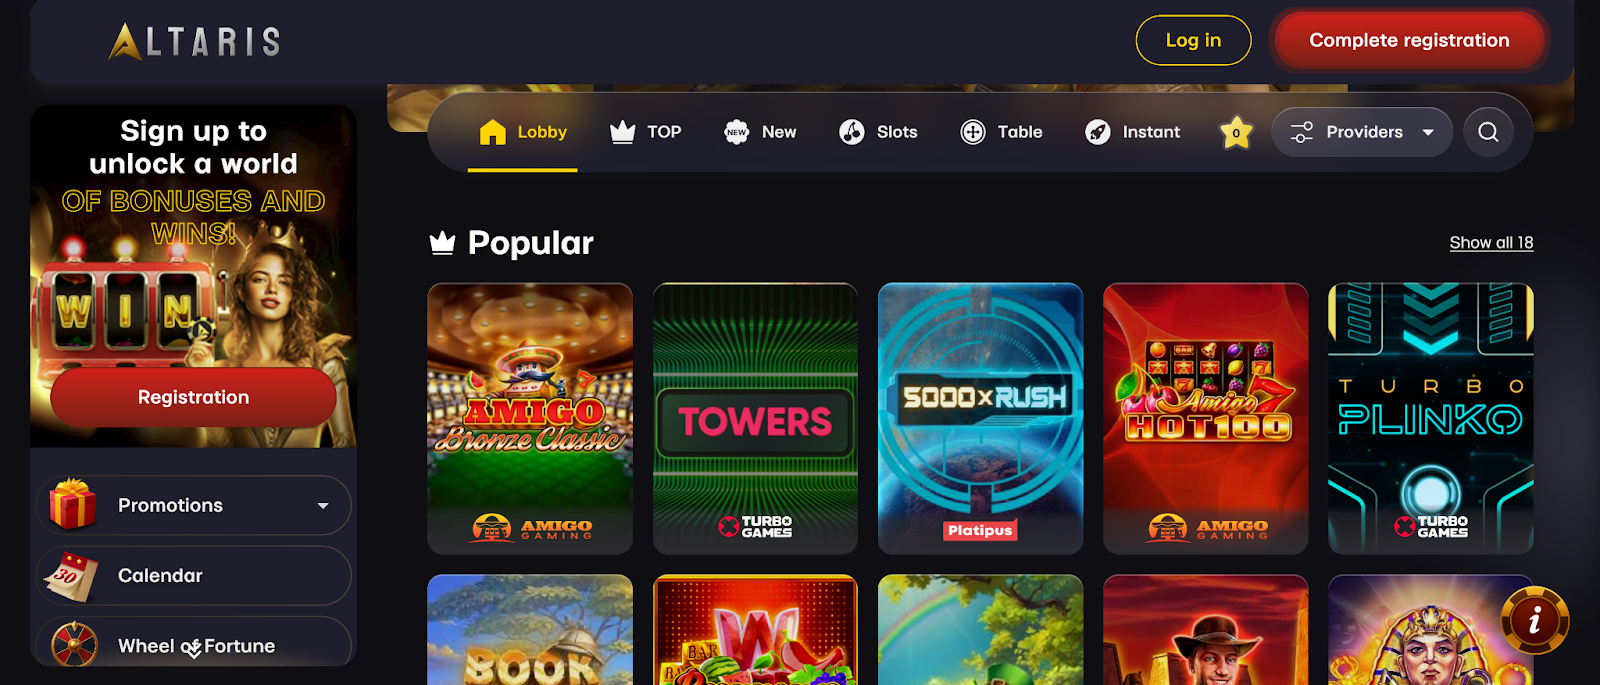The height and width of the screenshot is (685, 1600).
Task: Click the Log in button
Action: pyautogui.click(x=1193, y=40)
